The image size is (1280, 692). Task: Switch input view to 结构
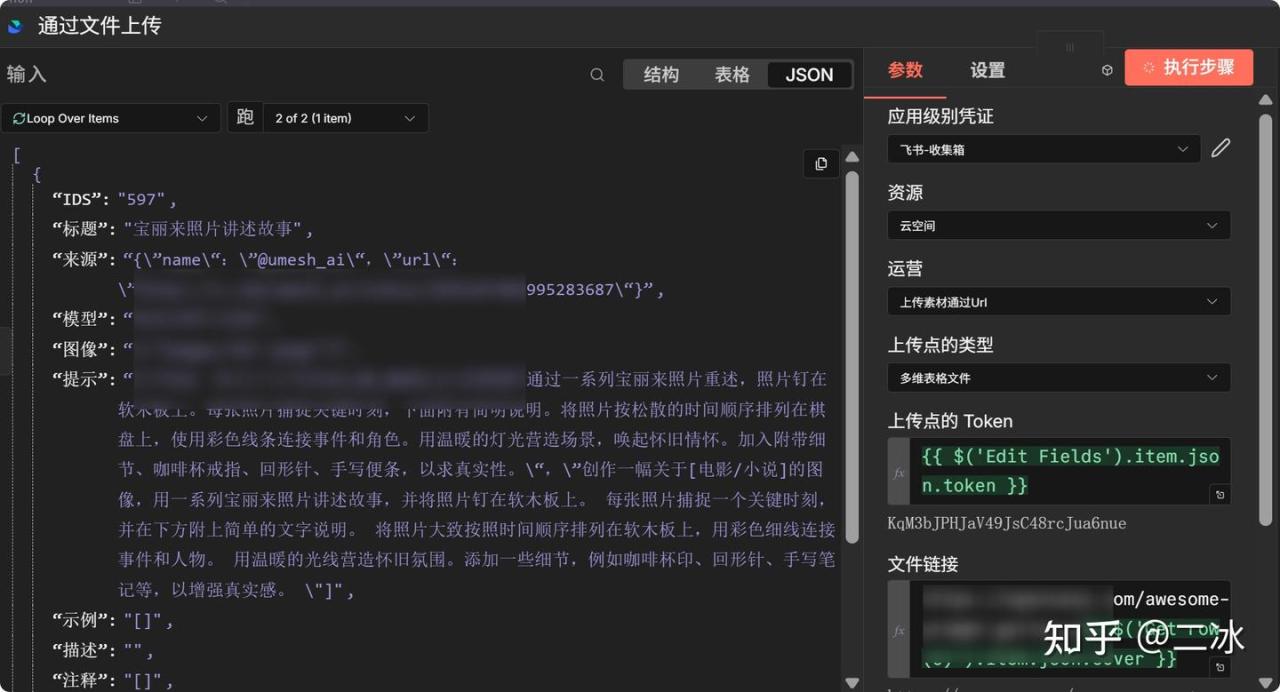661,75
